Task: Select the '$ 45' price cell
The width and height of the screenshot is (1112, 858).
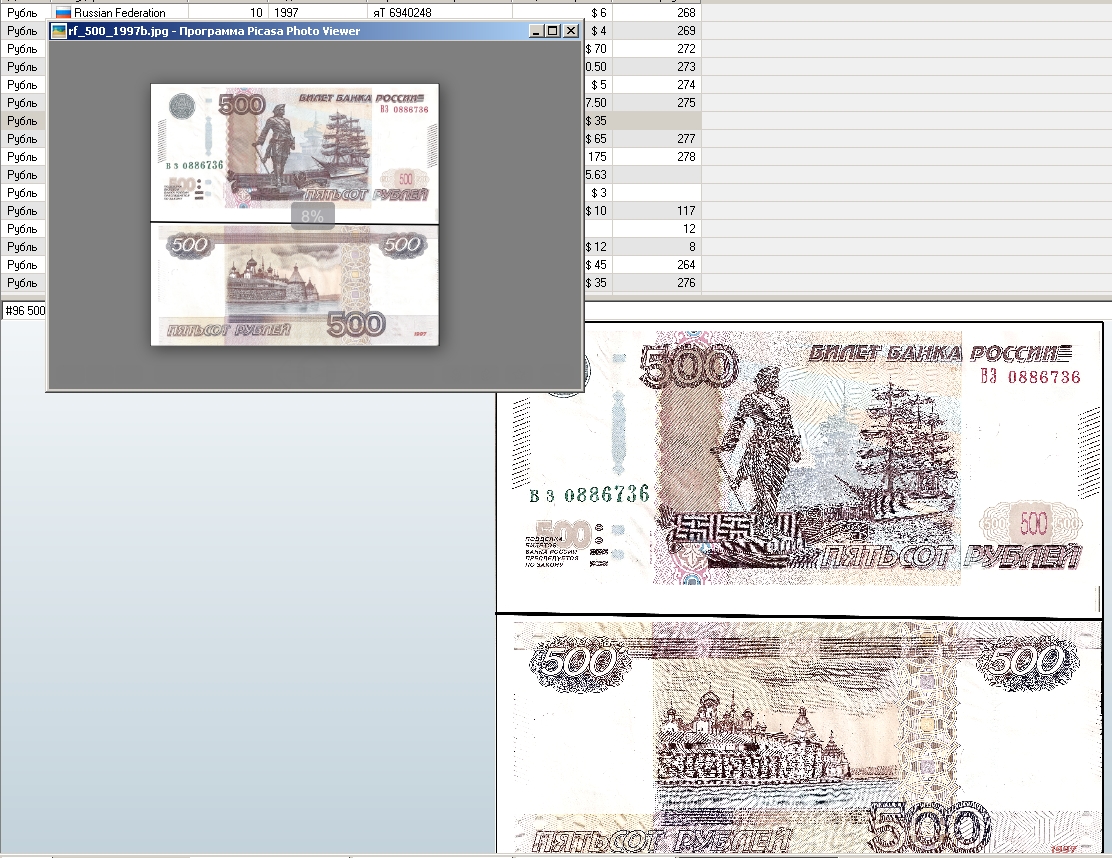Action: (x=598, y=264)
